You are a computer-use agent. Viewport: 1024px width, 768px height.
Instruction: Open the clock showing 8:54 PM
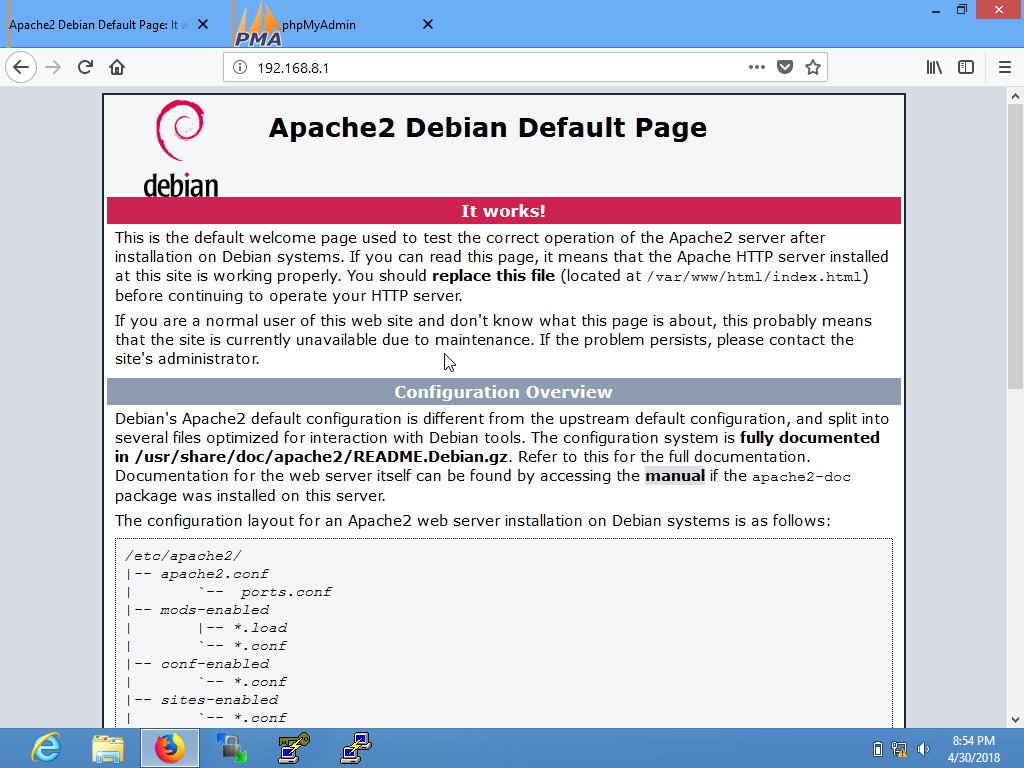pyautogui.click(x=973, y=749)
